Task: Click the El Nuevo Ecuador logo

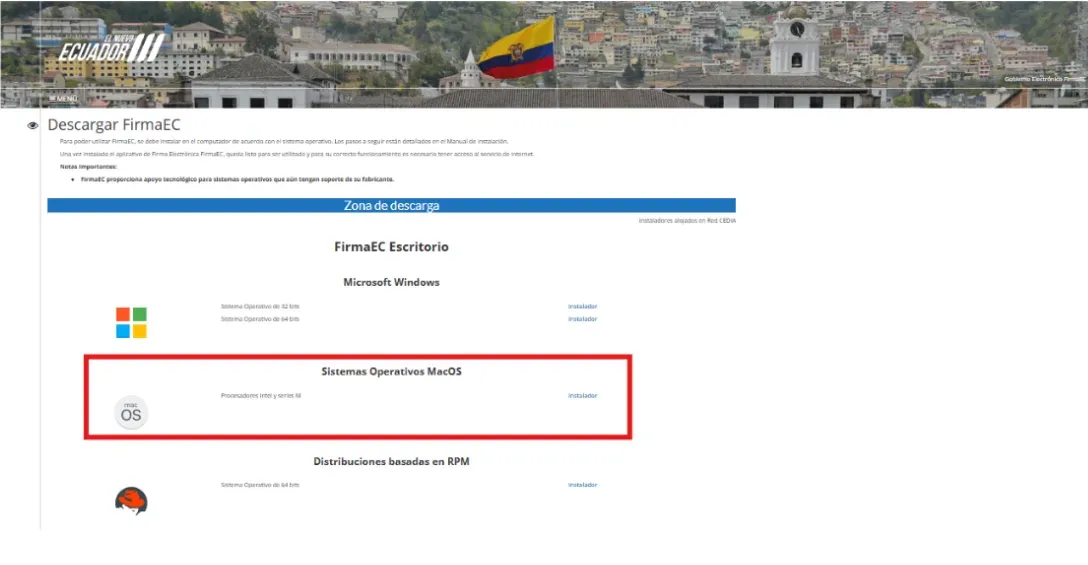Action: pyautogui.click(x=111, y=48)
